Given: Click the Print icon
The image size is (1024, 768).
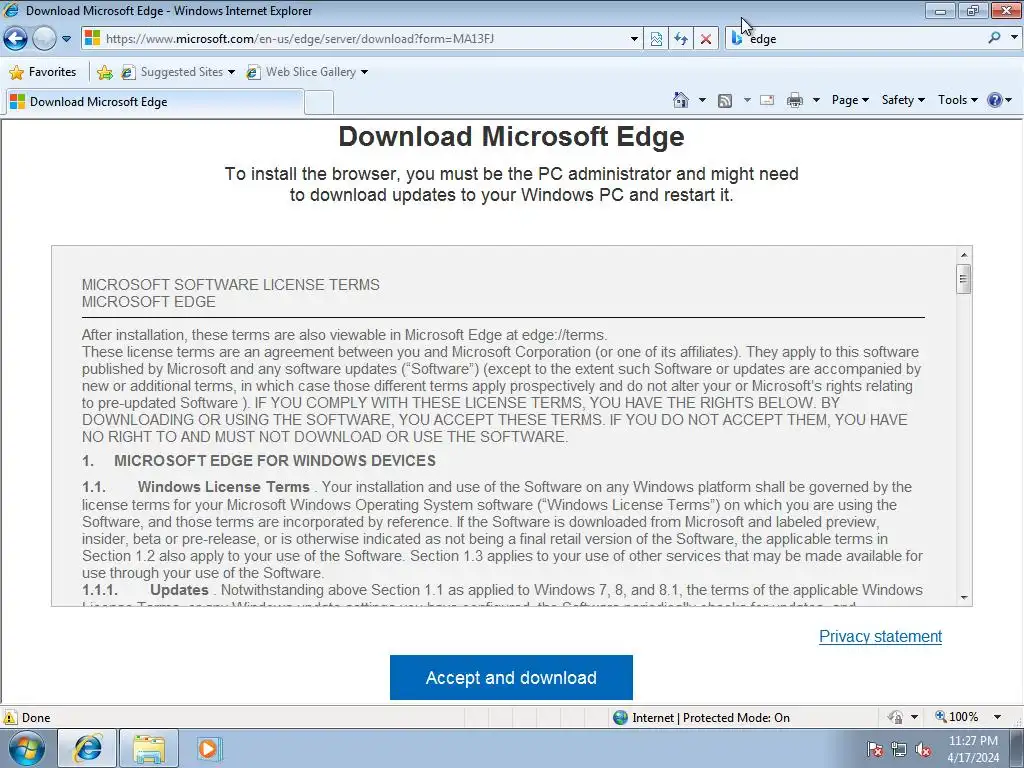Looking at the screenshot, I should (x=795, y=100).
